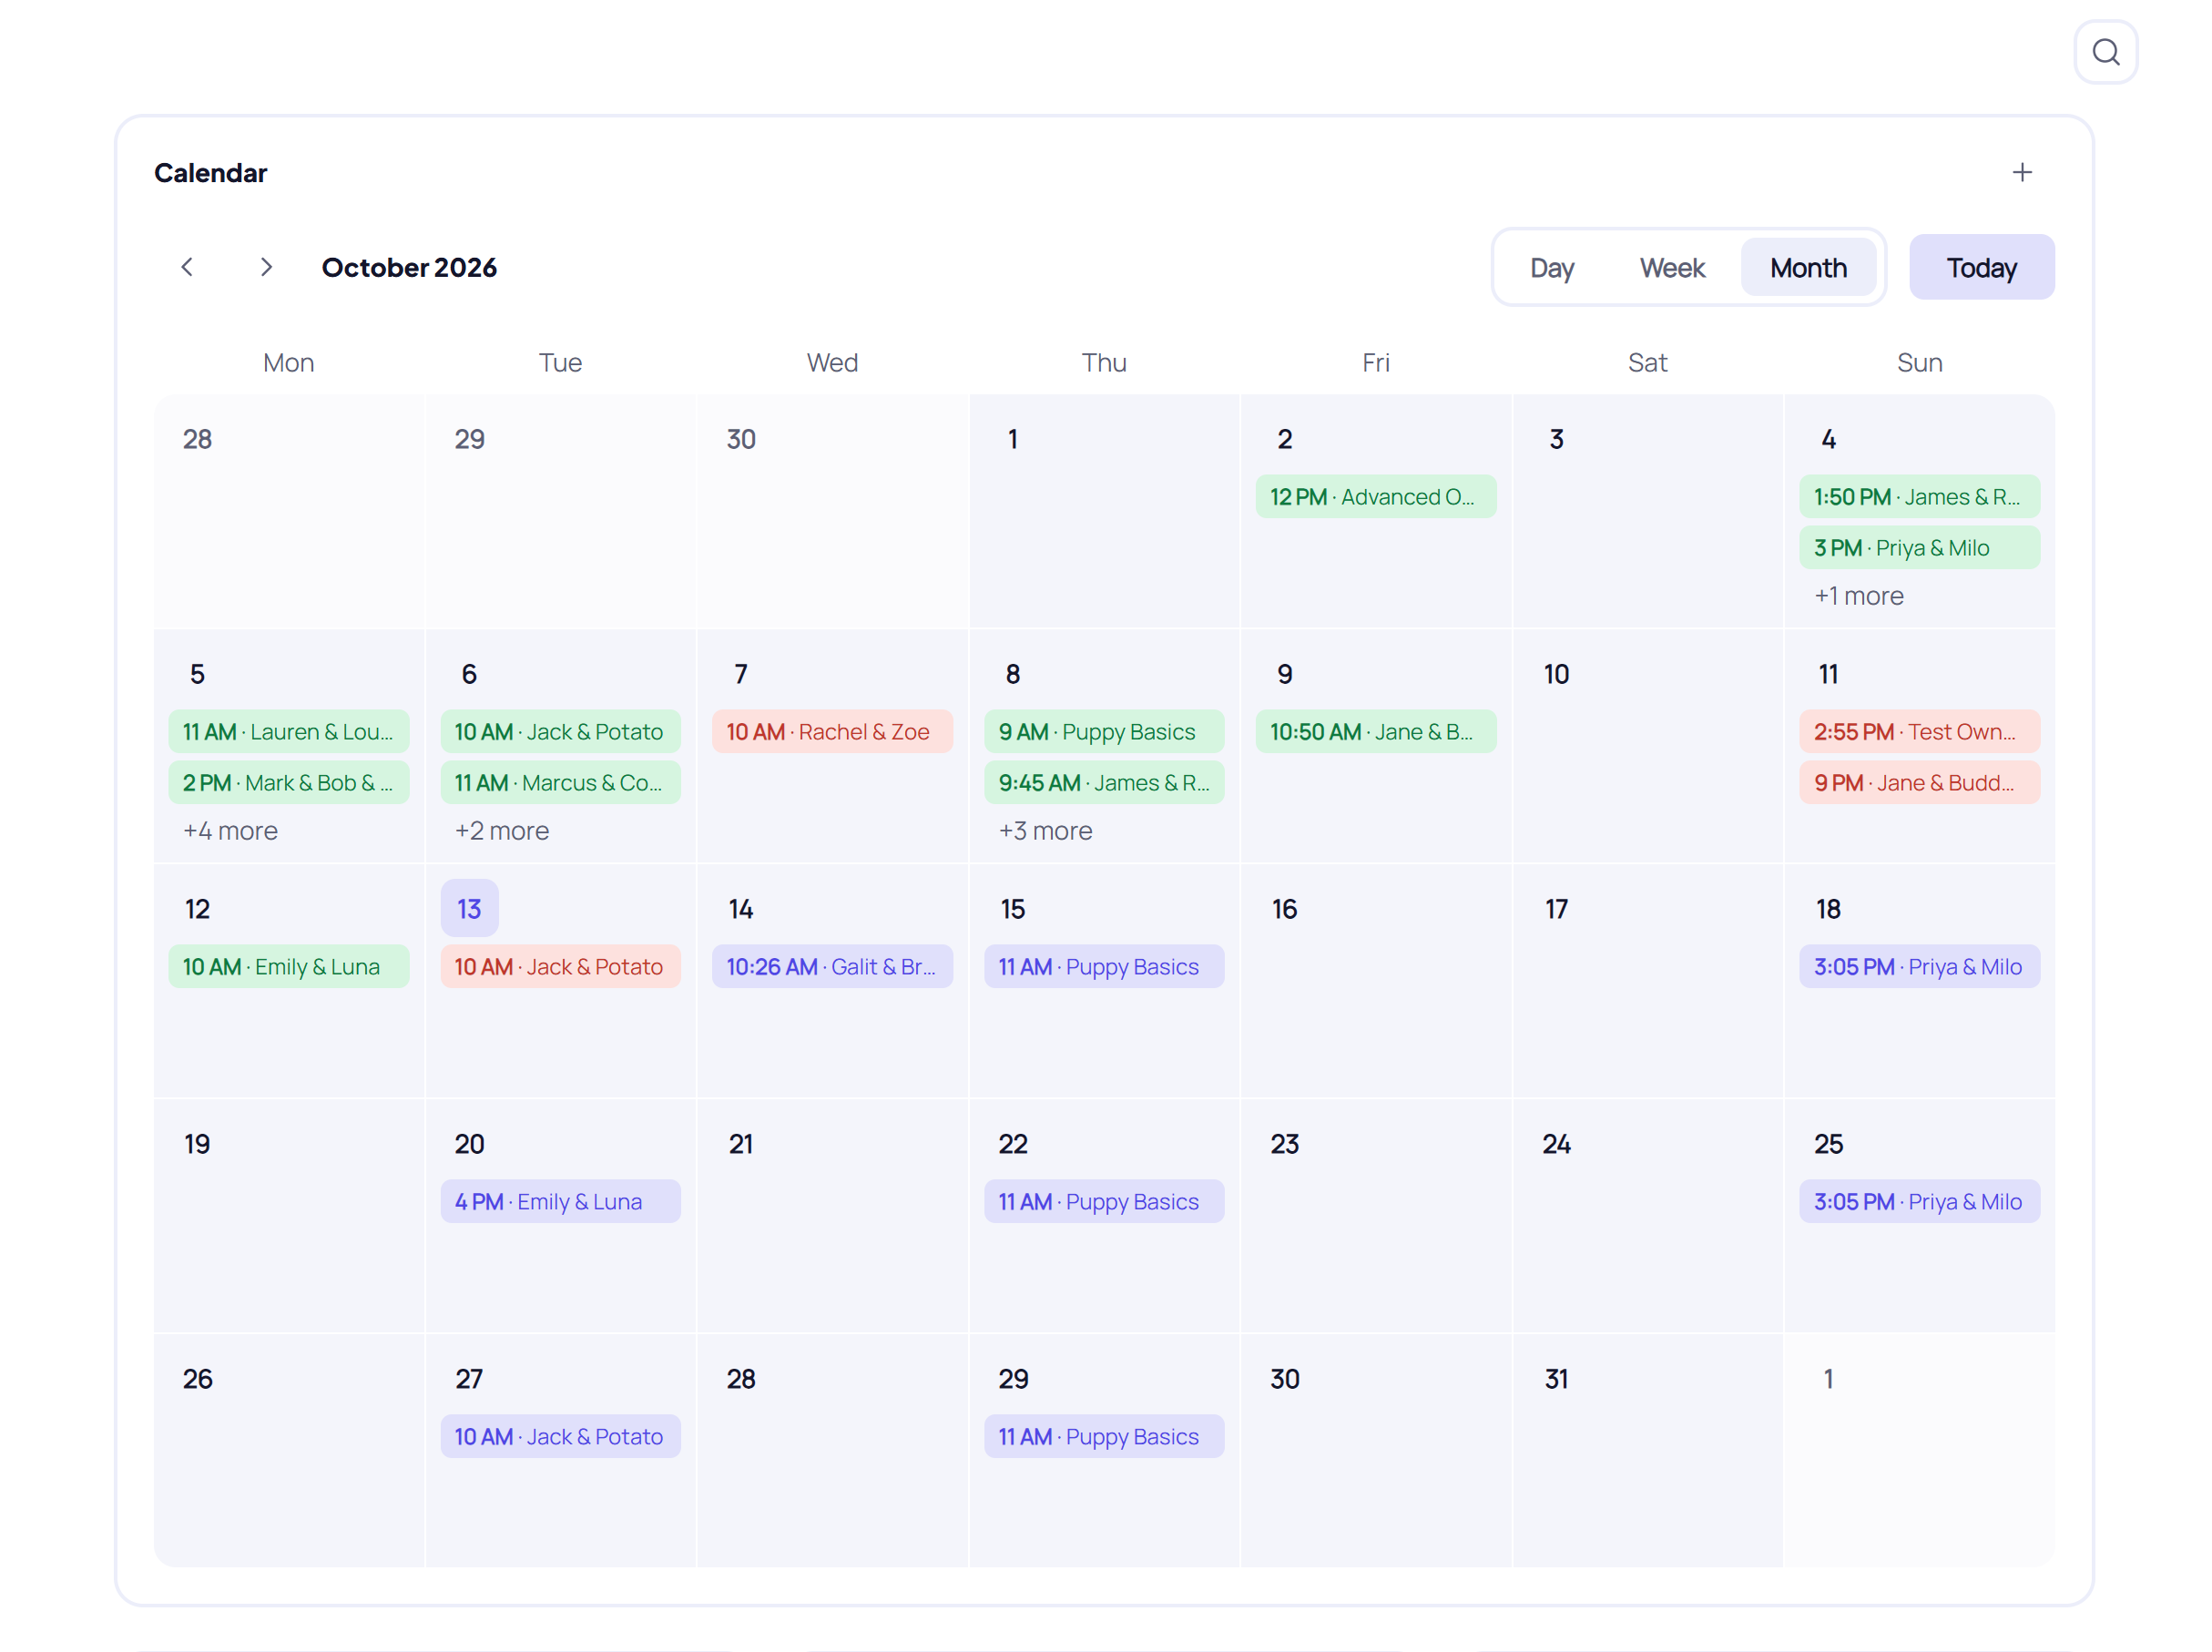This screenshot has height=1652, width=2212.
Task: Open 4 PM Emily & Luna event
Action: (x=560, y=1202)
